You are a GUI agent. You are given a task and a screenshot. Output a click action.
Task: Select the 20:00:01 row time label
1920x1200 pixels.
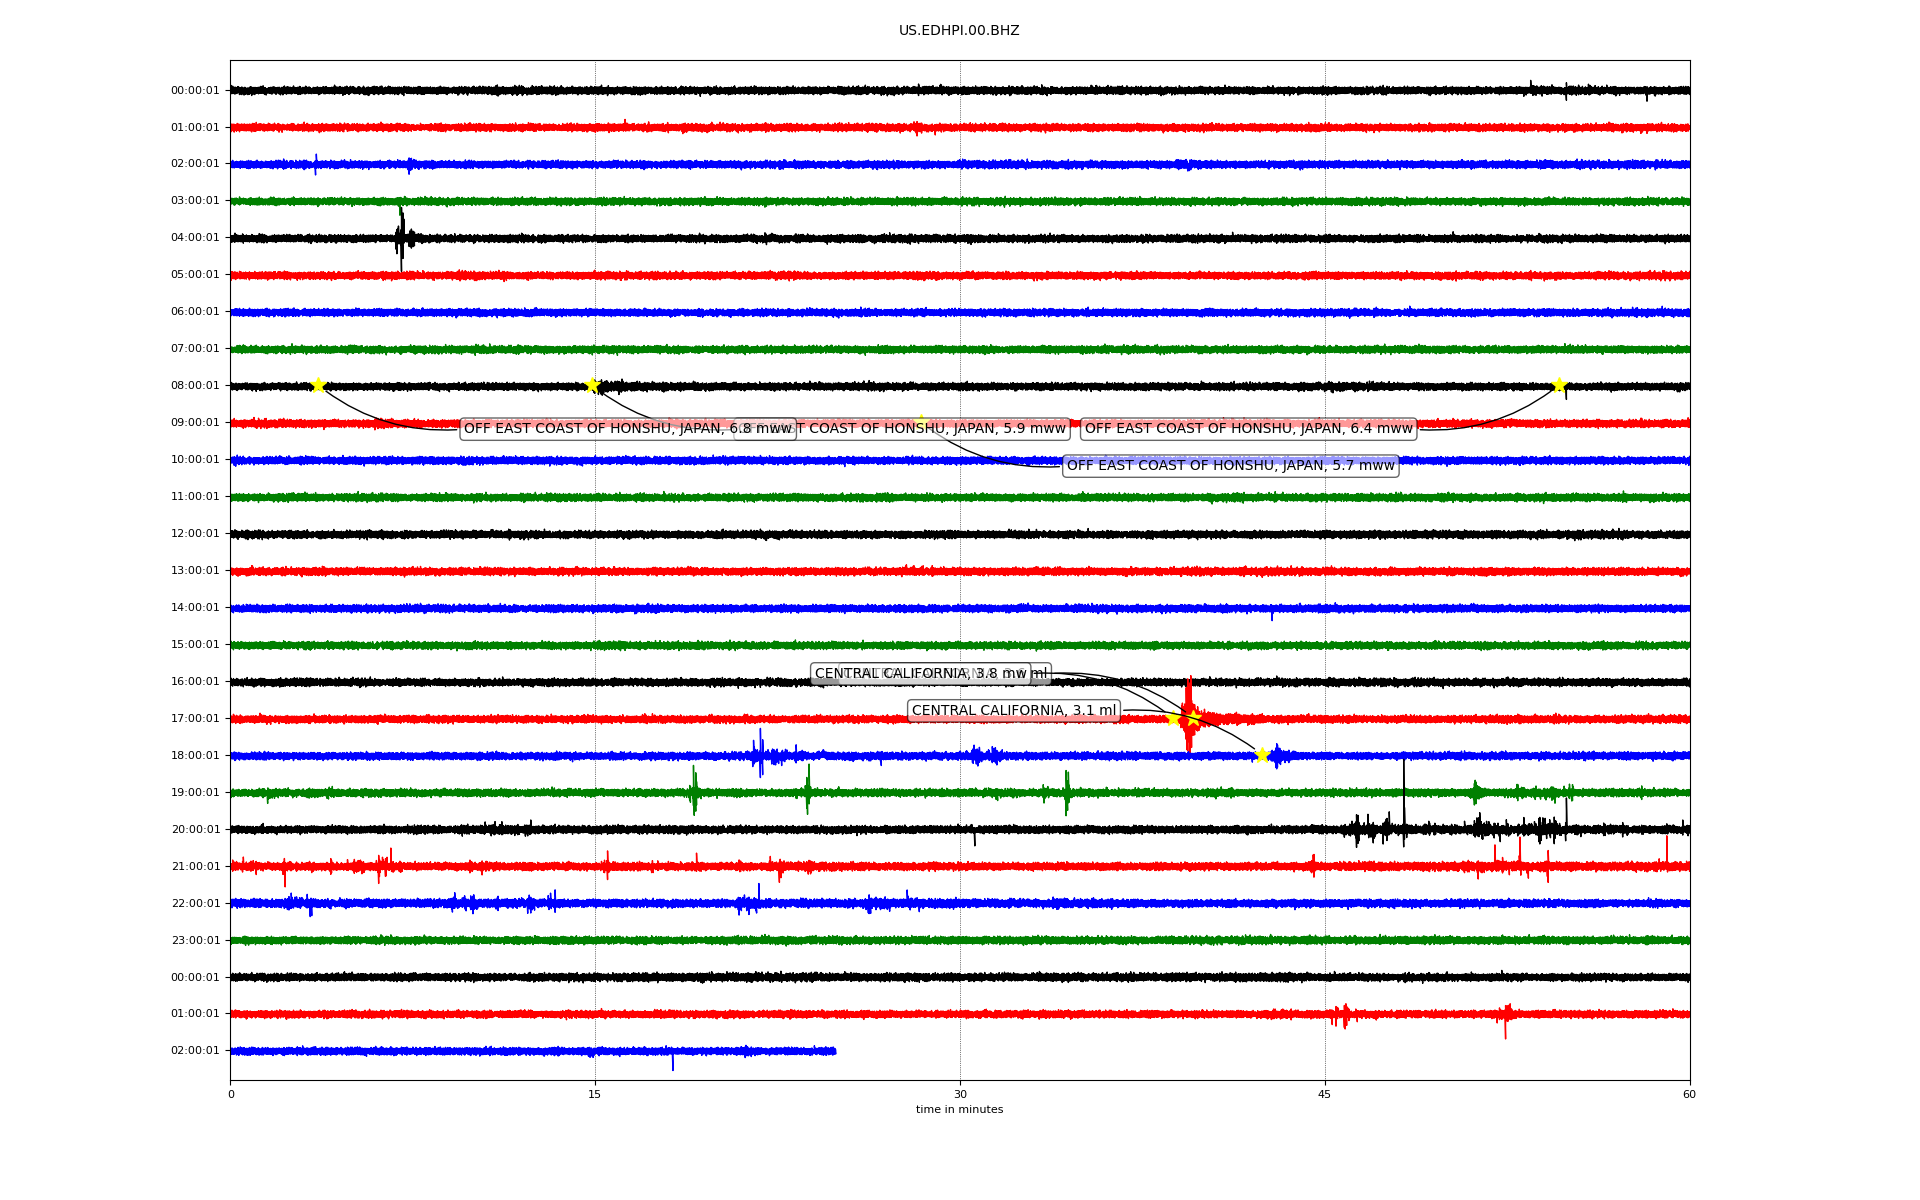(195, 830)
